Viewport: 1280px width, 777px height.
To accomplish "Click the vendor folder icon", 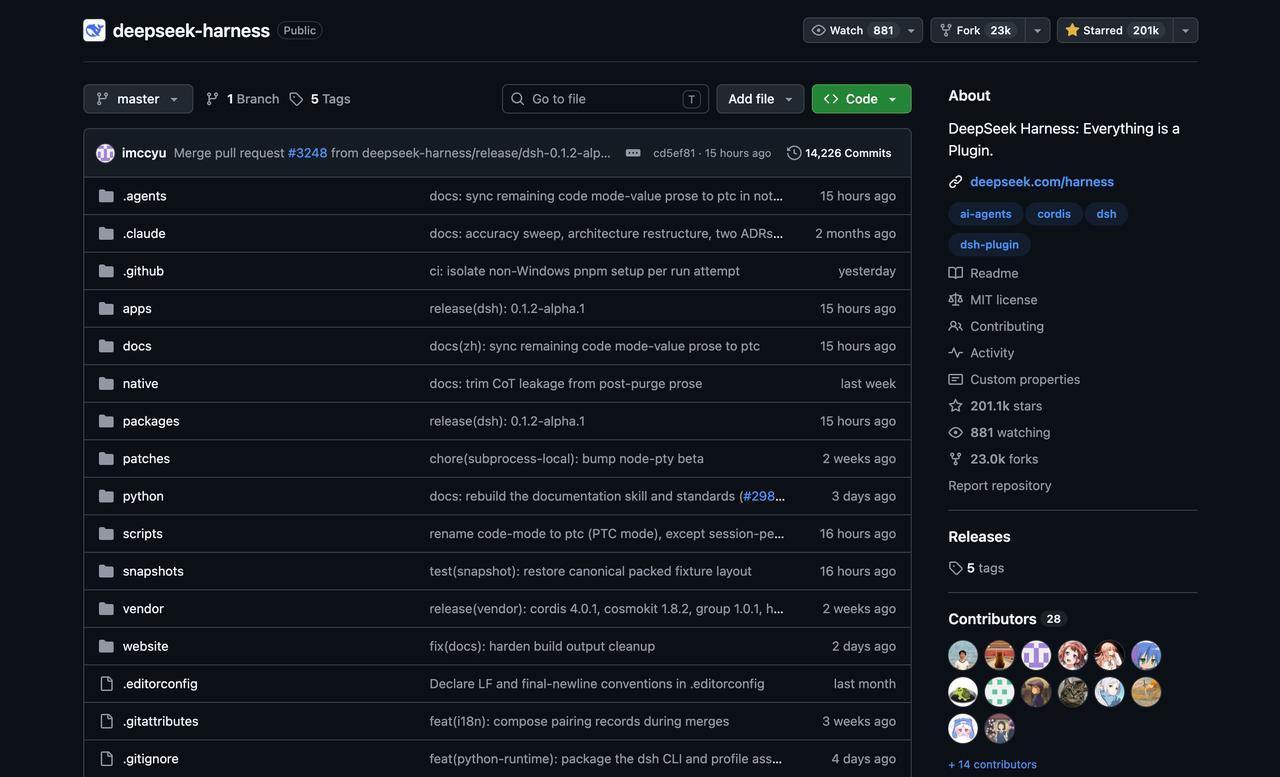I will tap(106, 608).
